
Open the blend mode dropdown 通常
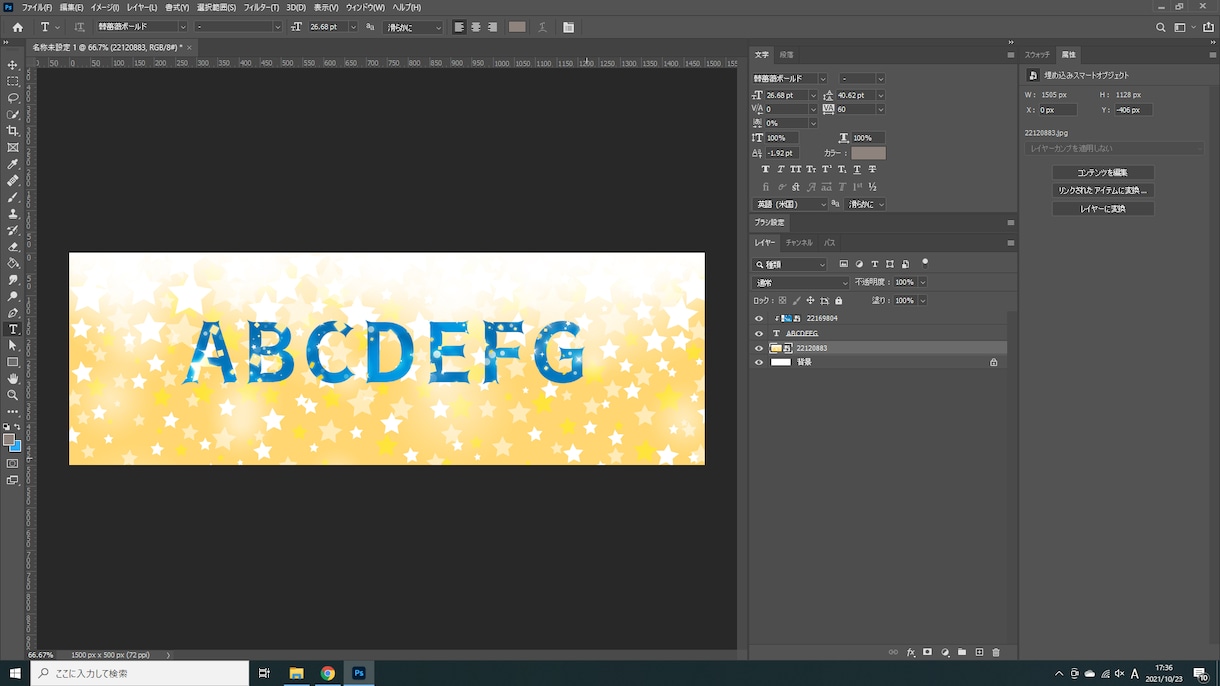click(801, 283)
